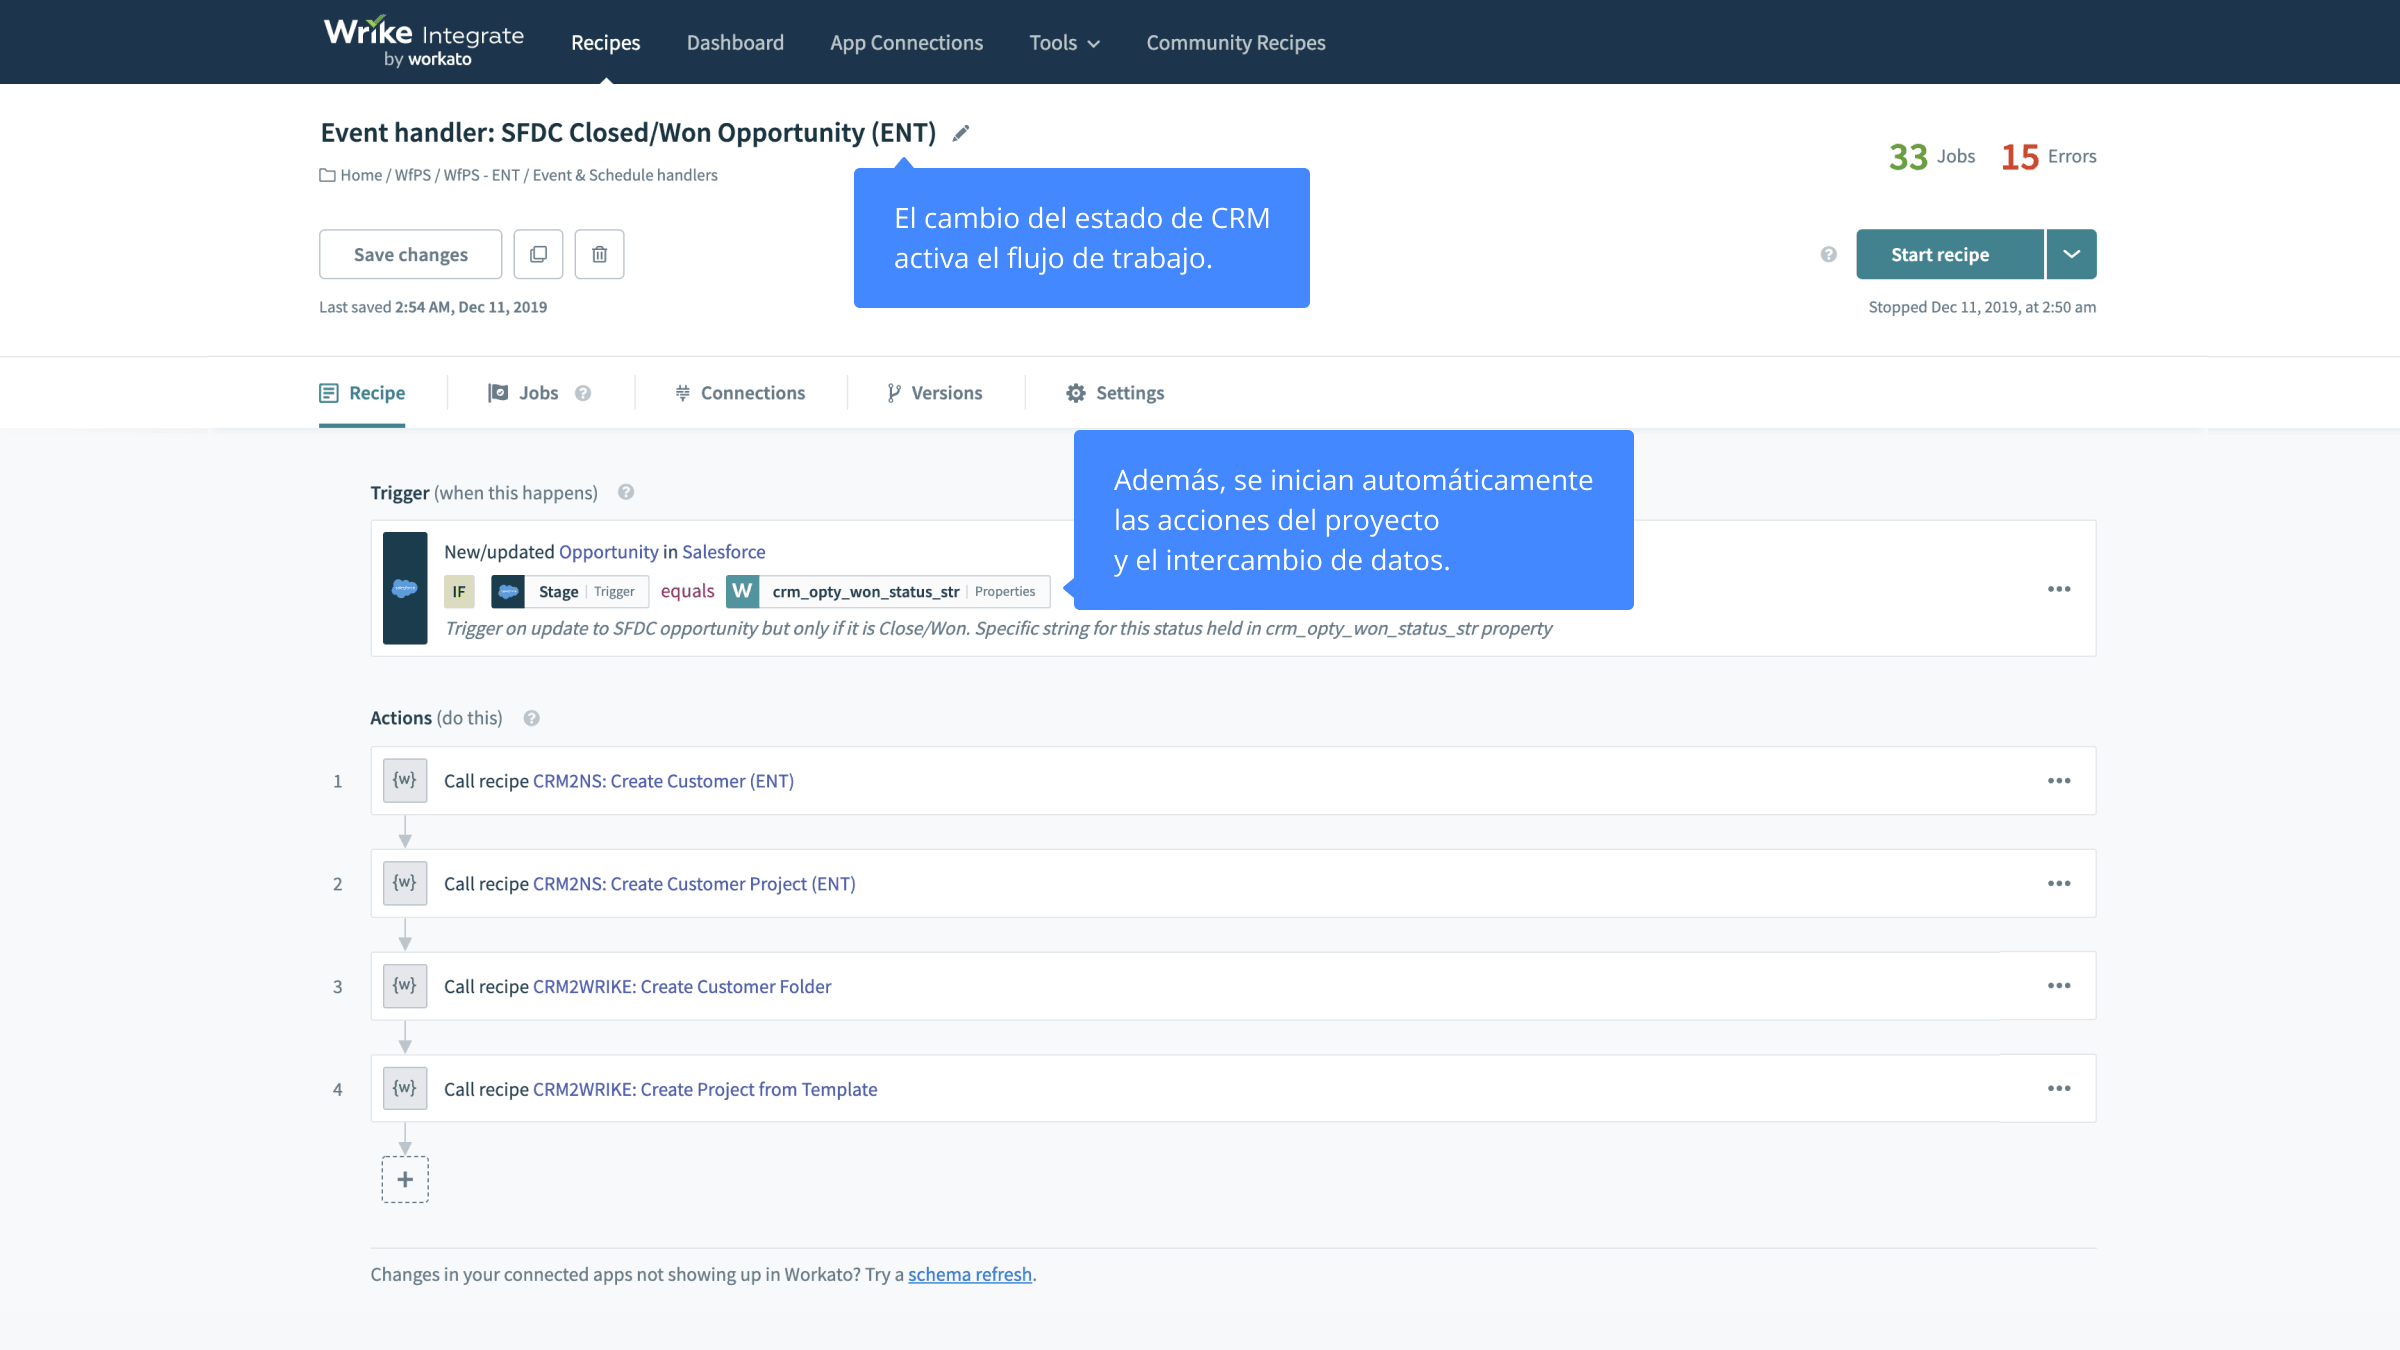Click step 4 recipe function icon

[x=405, y=1088]
